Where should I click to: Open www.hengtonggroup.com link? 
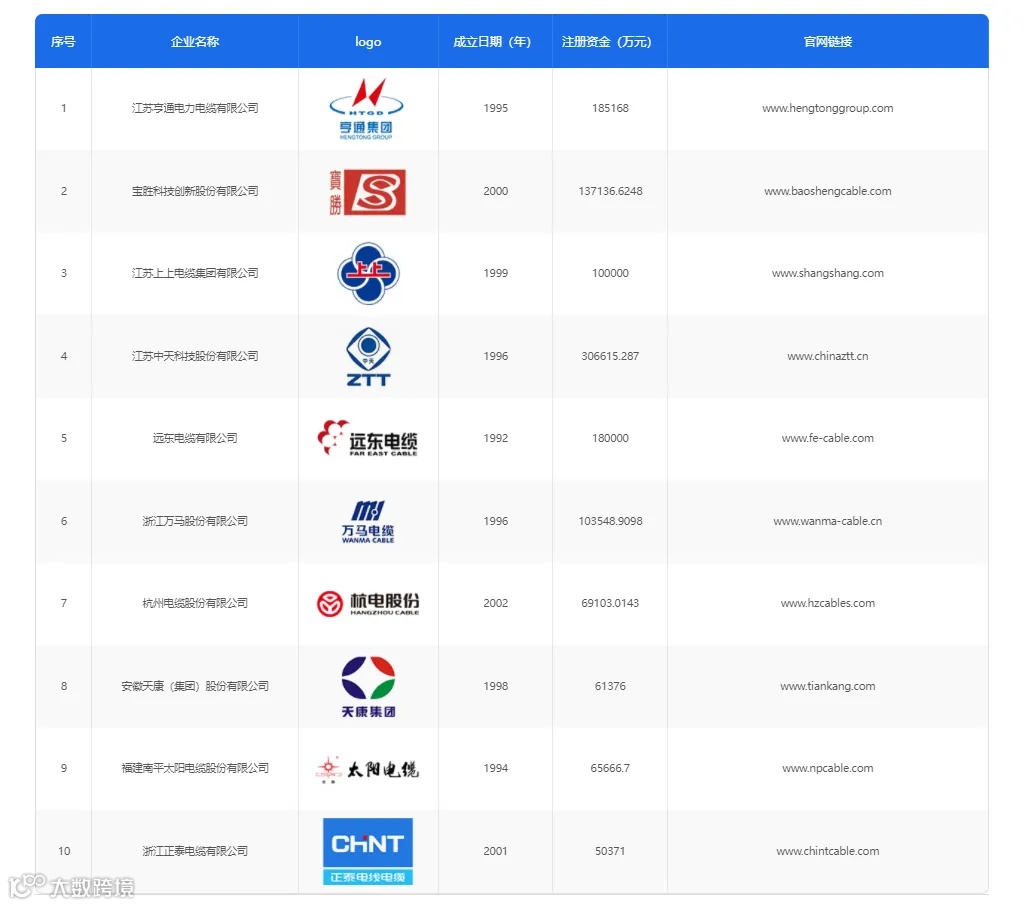point(827,108)
